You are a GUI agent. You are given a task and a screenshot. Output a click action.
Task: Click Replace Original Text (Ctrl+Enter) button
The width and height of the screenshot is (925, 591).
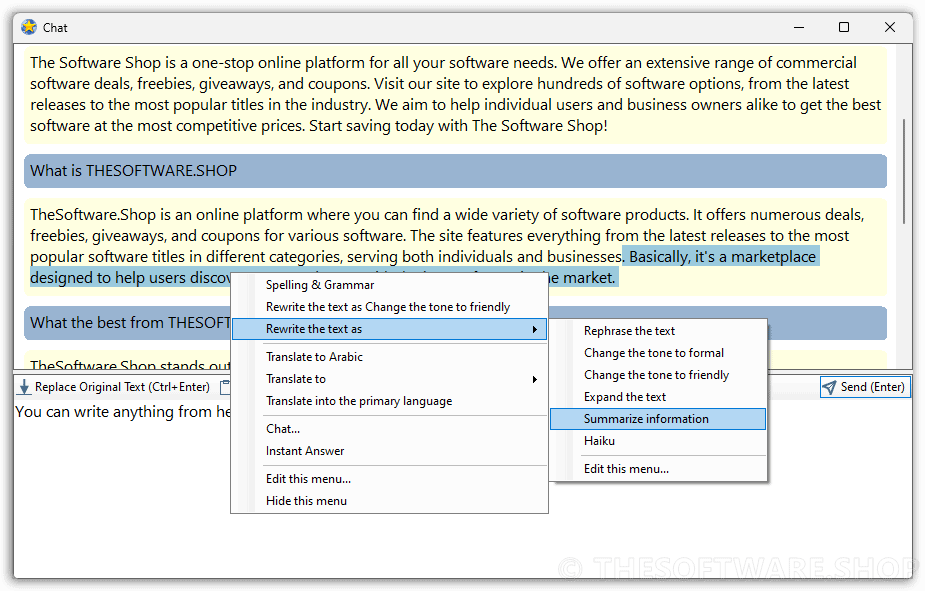point(115,387)
